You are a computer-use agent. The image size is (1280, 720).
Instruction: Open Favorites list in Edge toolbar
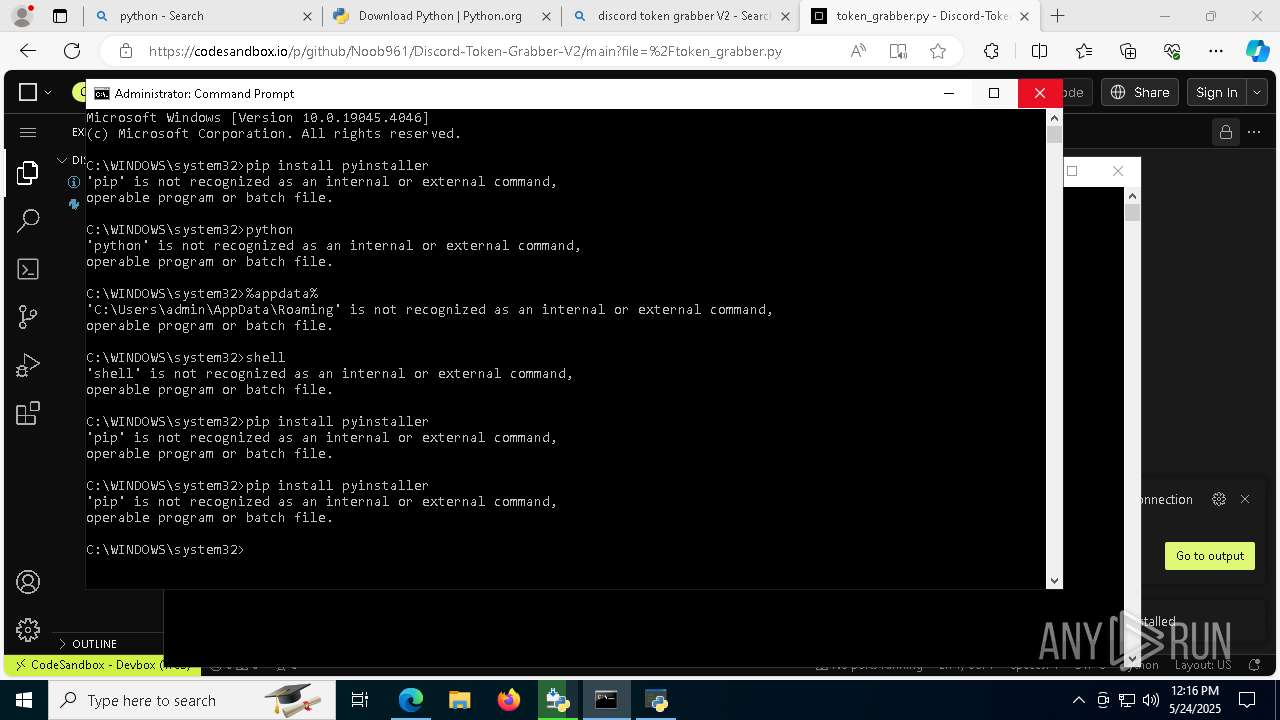[x=1084, y=51]
